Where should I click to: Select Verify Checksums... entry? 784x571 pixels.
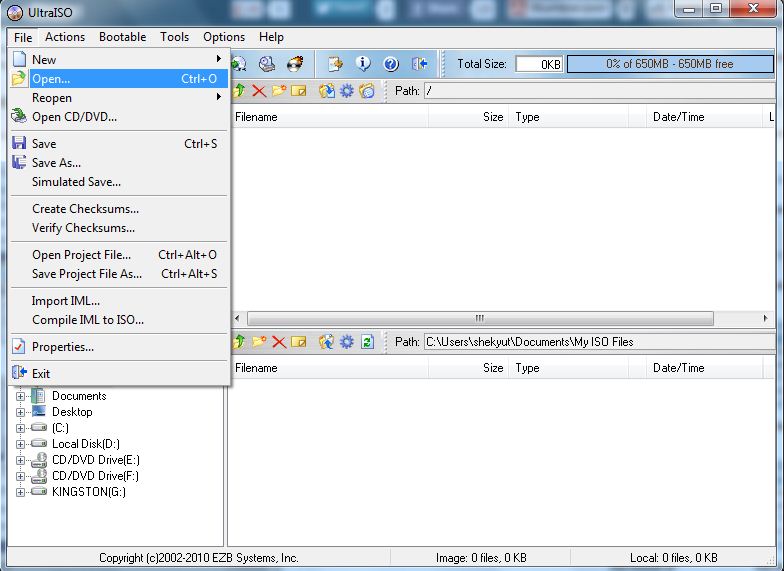click(x=119, y=228)
